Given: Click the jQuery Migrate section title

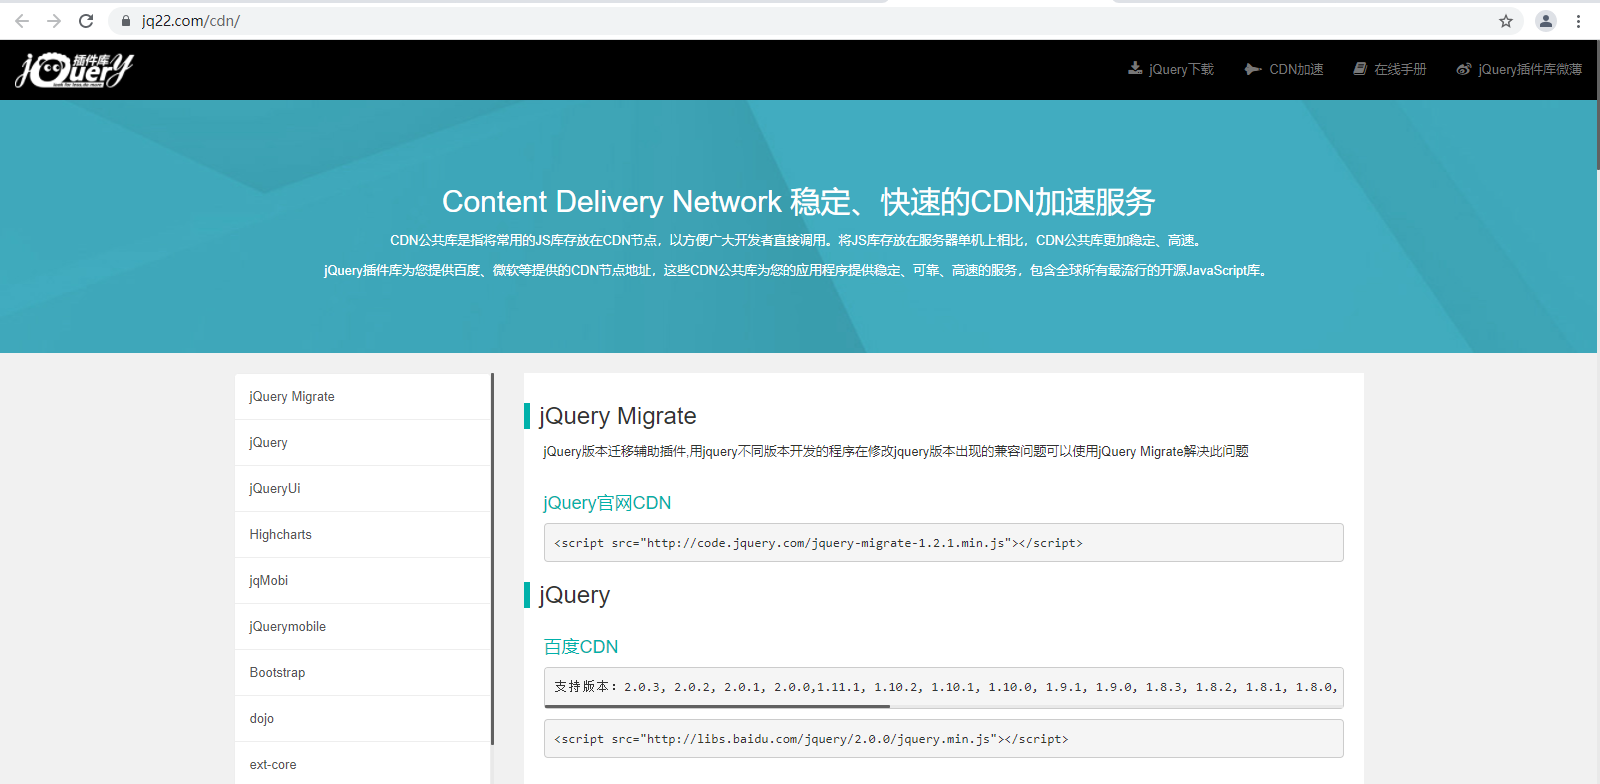Looking at the screenshot, I should [617, 416].
